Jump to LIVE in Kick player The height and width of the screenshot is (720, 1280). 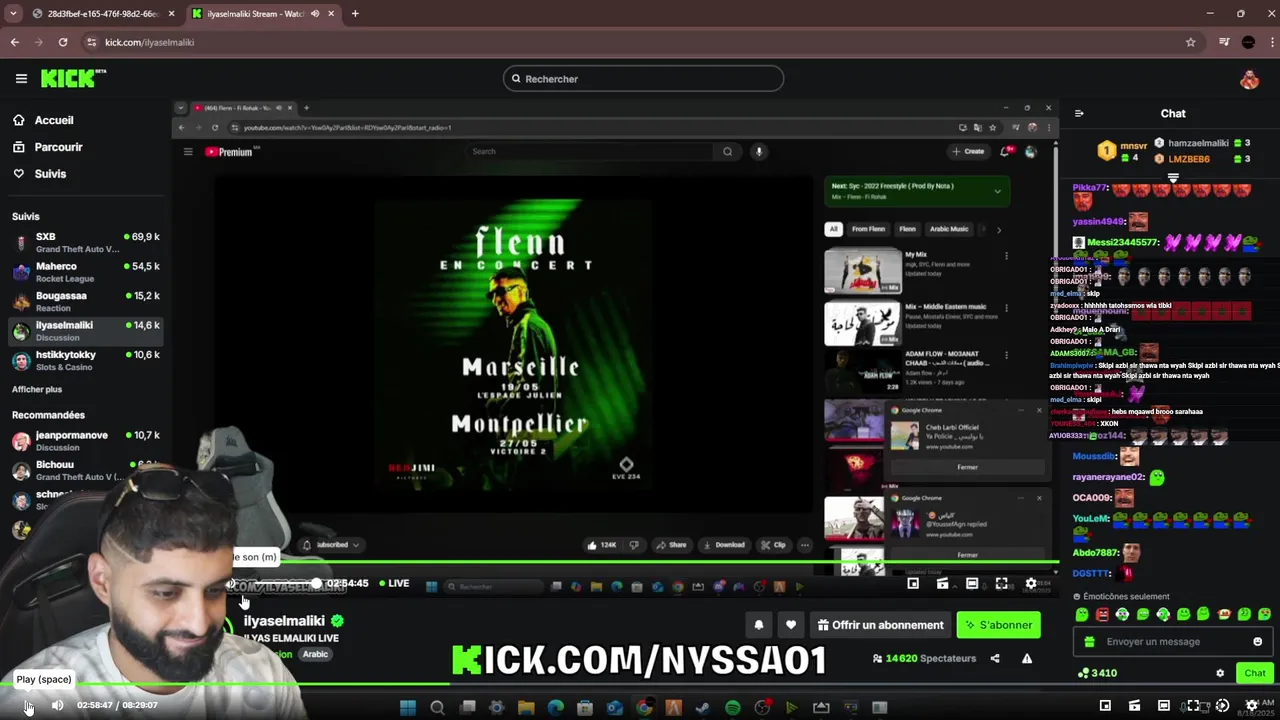pyautogui.click(x=393, y=583)
